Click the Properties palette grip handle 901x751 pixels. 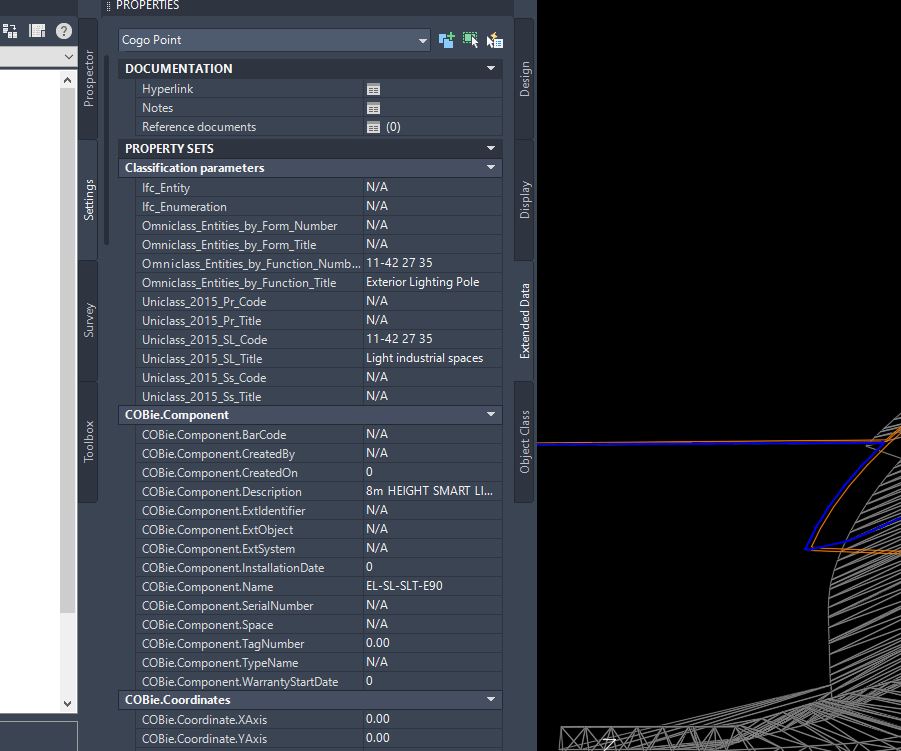[x=108, y=6]
